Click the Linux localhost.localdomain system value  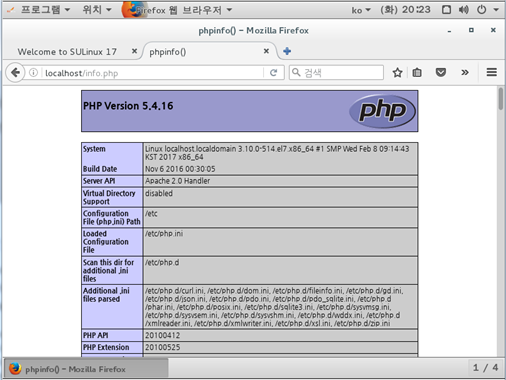(x=277, y=153)
